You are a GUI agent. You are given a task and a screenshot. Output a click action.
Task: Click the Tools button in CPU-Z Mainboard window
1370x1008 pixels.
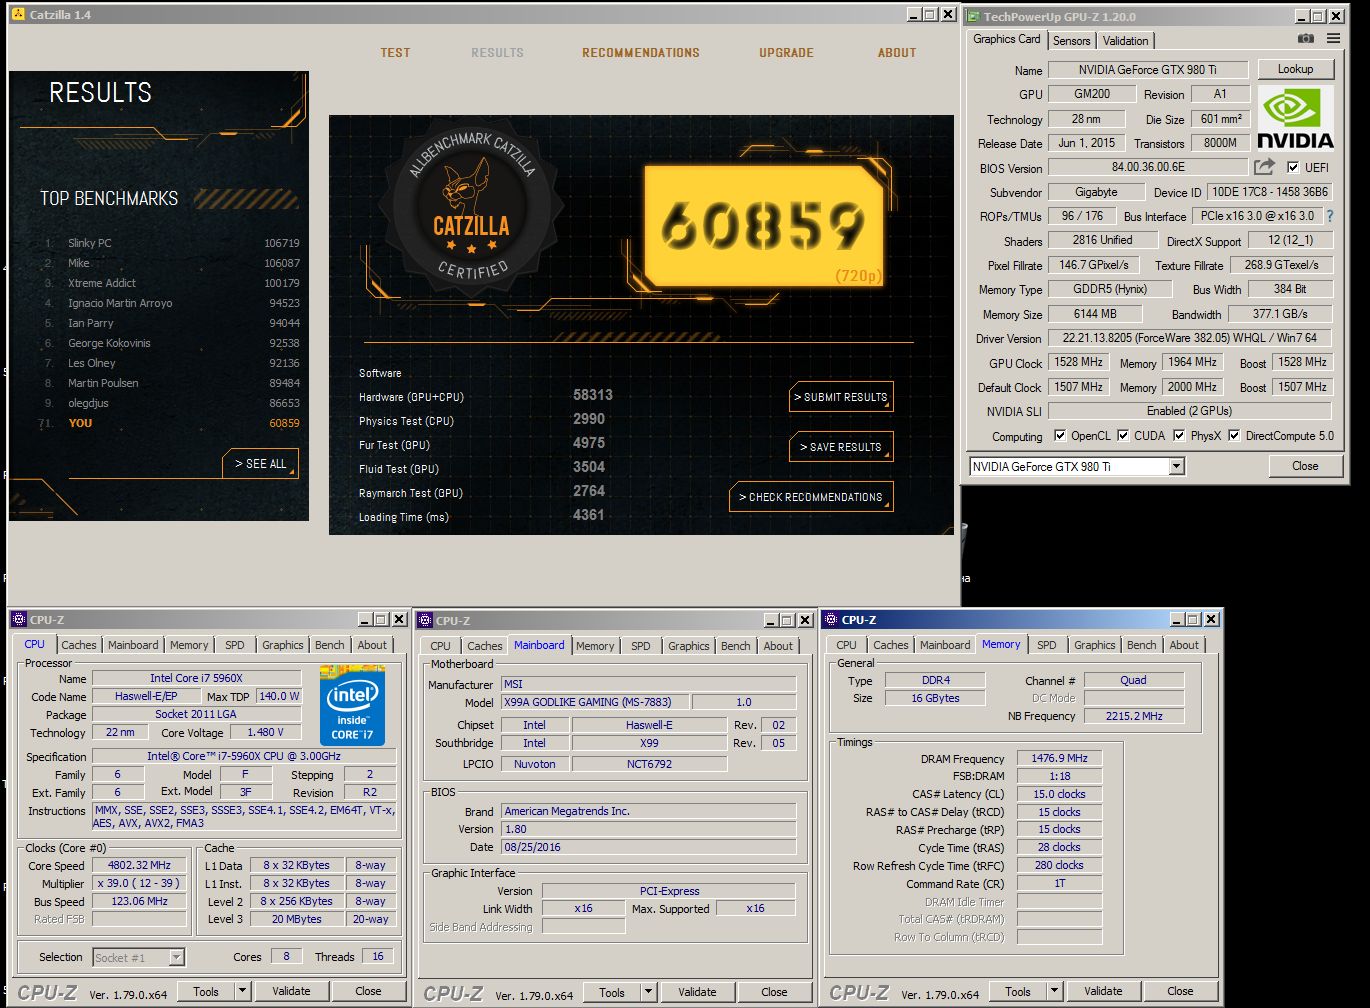612,992
